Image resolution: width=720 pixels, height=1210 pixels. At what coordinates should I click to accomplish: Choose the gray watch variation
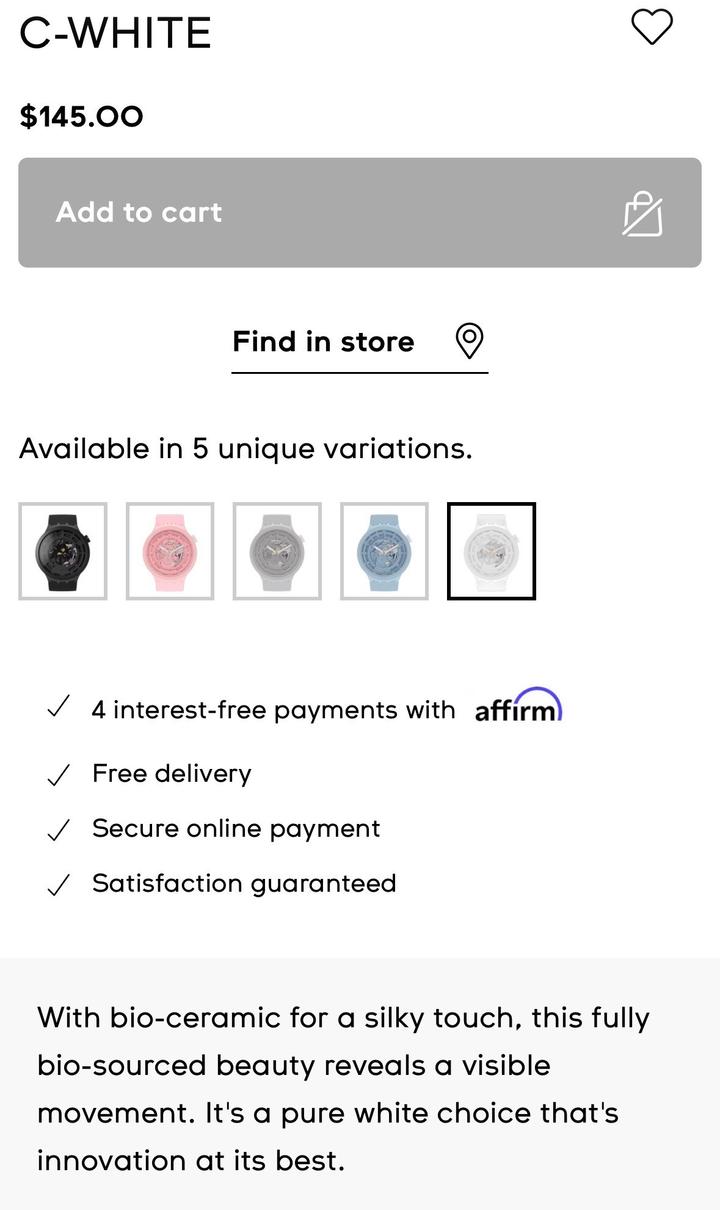pyautogui.click(x=277, y=551)
